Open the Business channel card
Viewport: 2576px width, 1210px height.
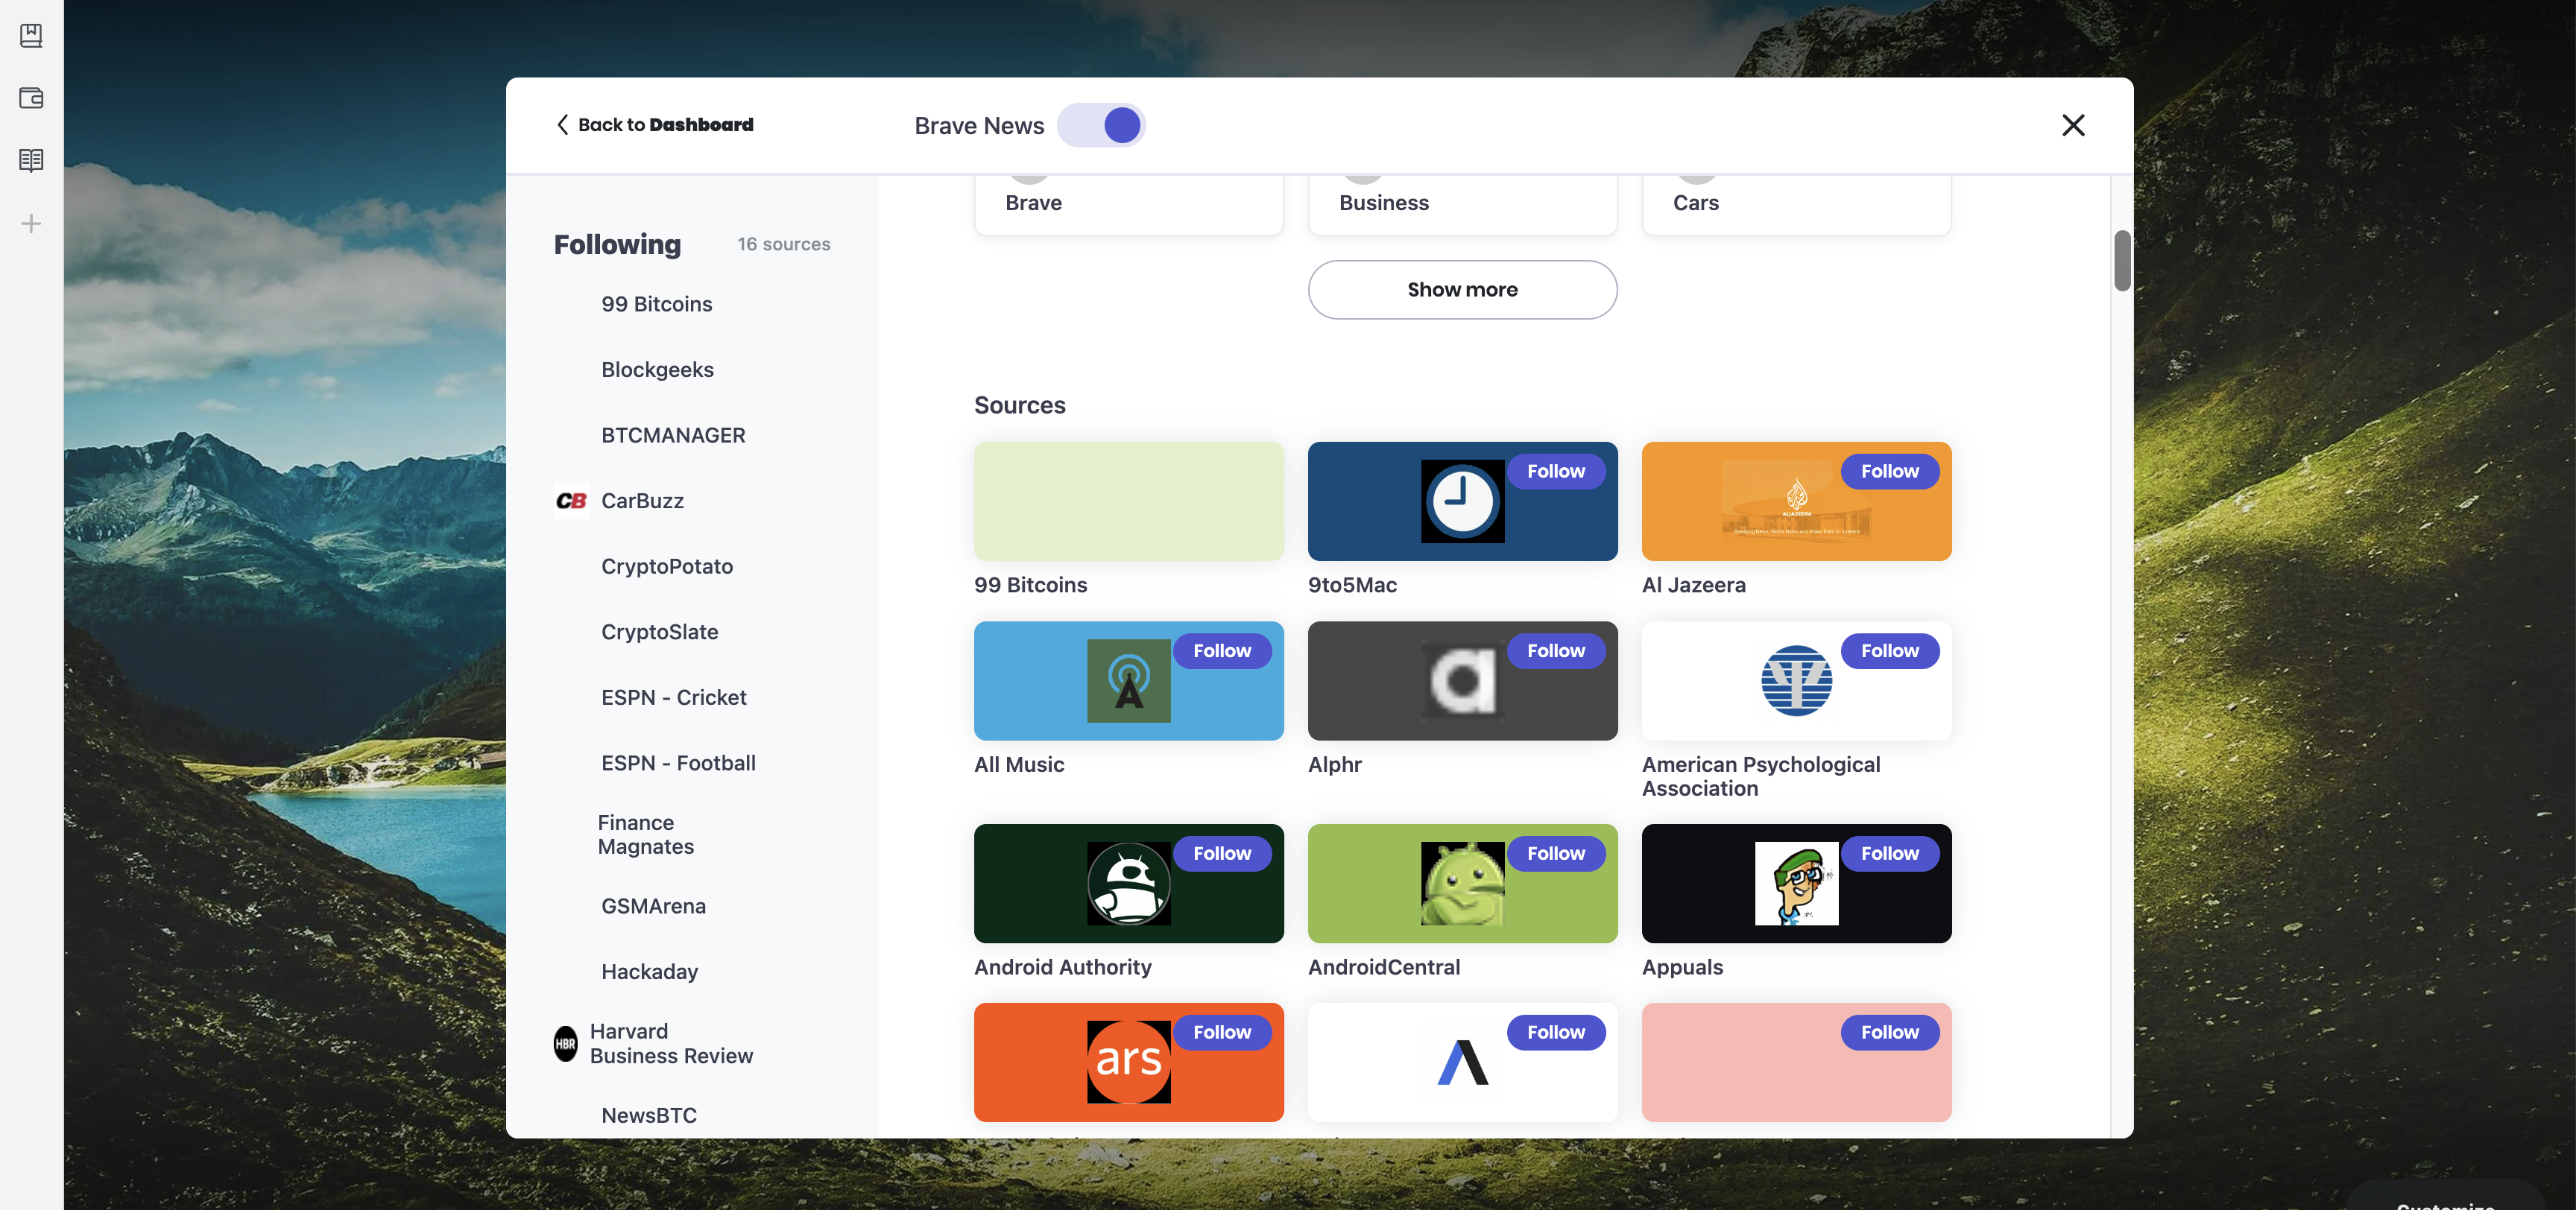pos(1462,203)
